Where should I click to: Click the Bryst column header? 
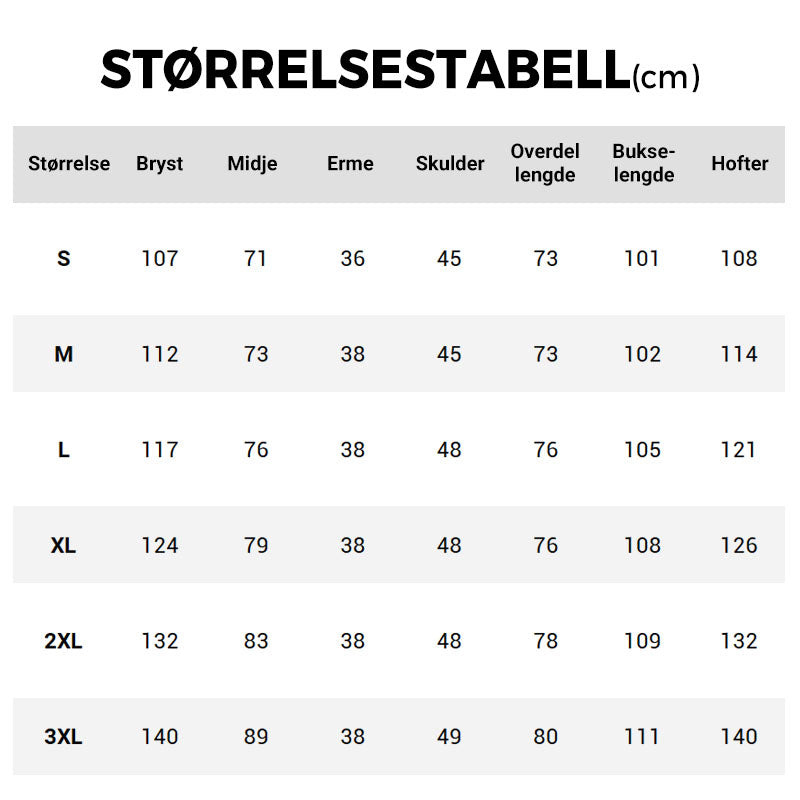tap(160, 164)
